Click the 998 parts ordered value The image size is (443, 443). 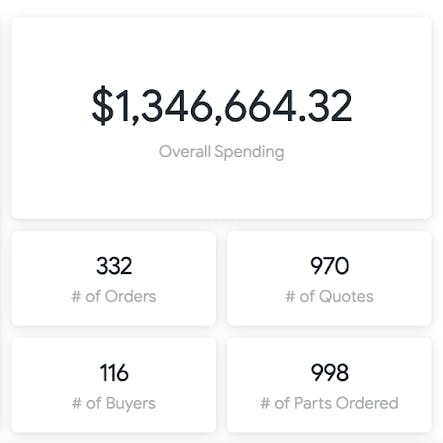[x=329, y=372]
